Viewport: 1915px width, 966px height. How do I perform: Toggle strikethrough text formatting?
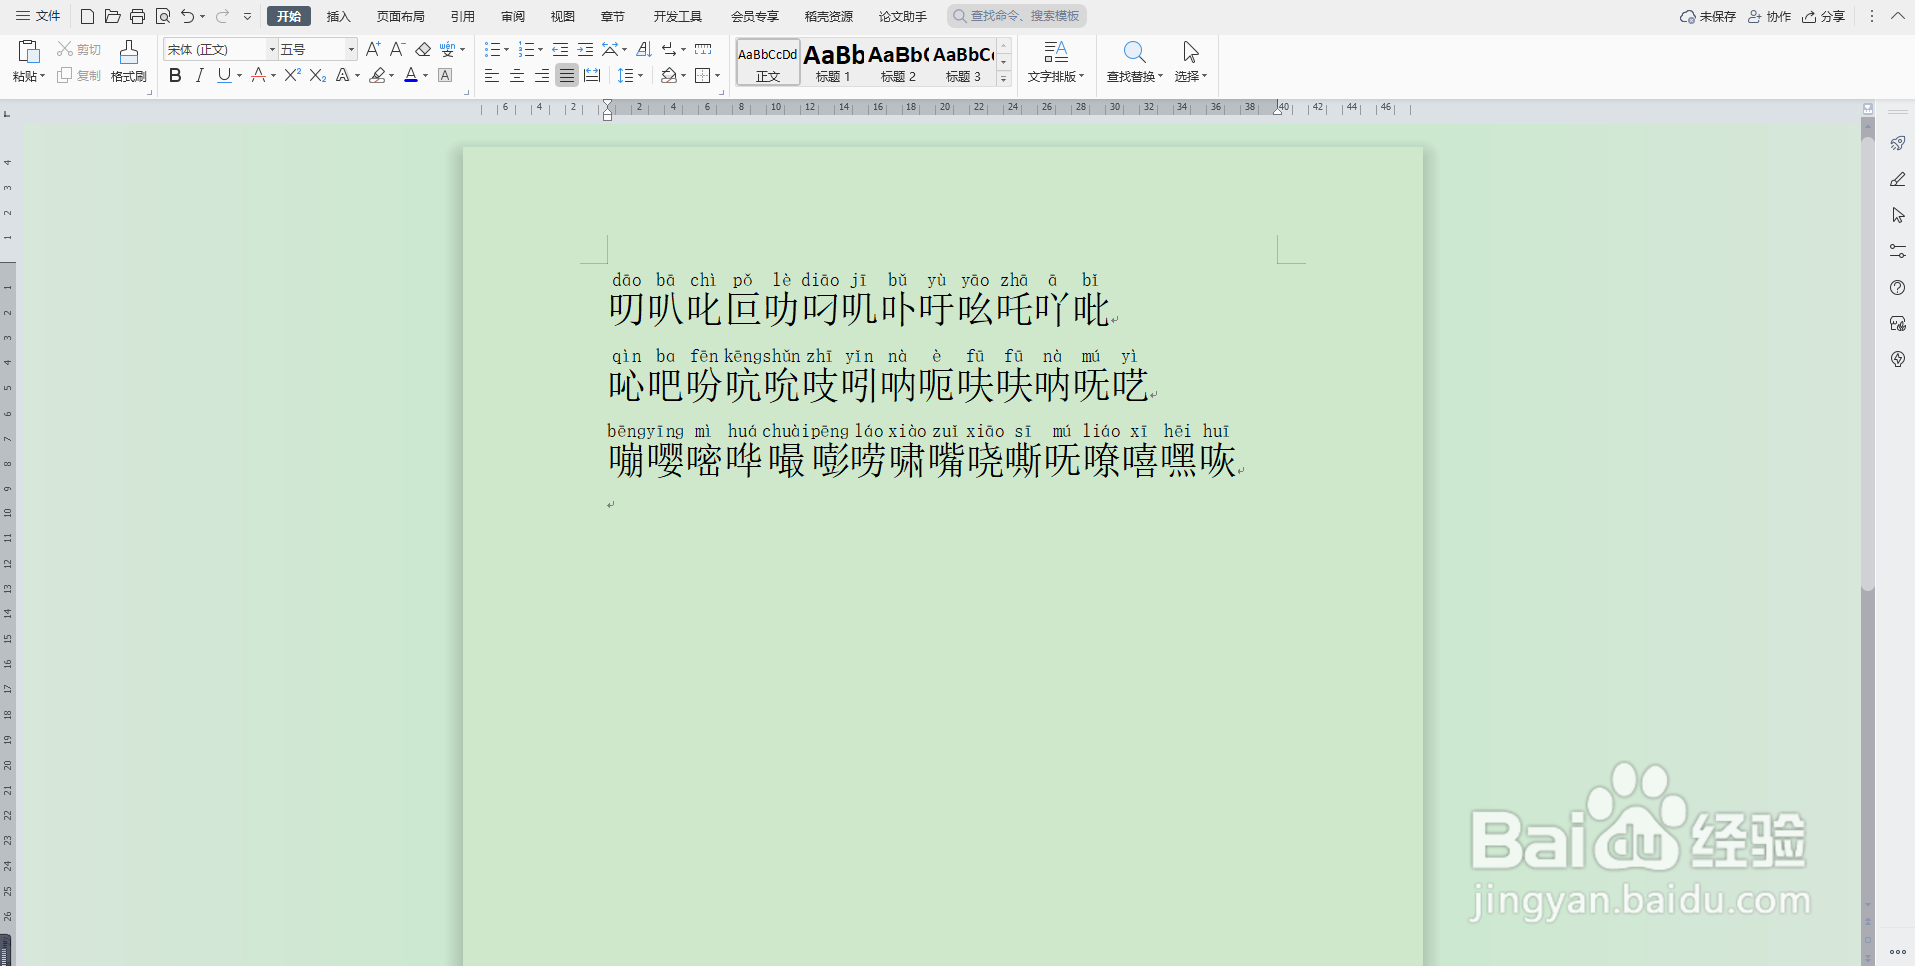coord(258,75)
